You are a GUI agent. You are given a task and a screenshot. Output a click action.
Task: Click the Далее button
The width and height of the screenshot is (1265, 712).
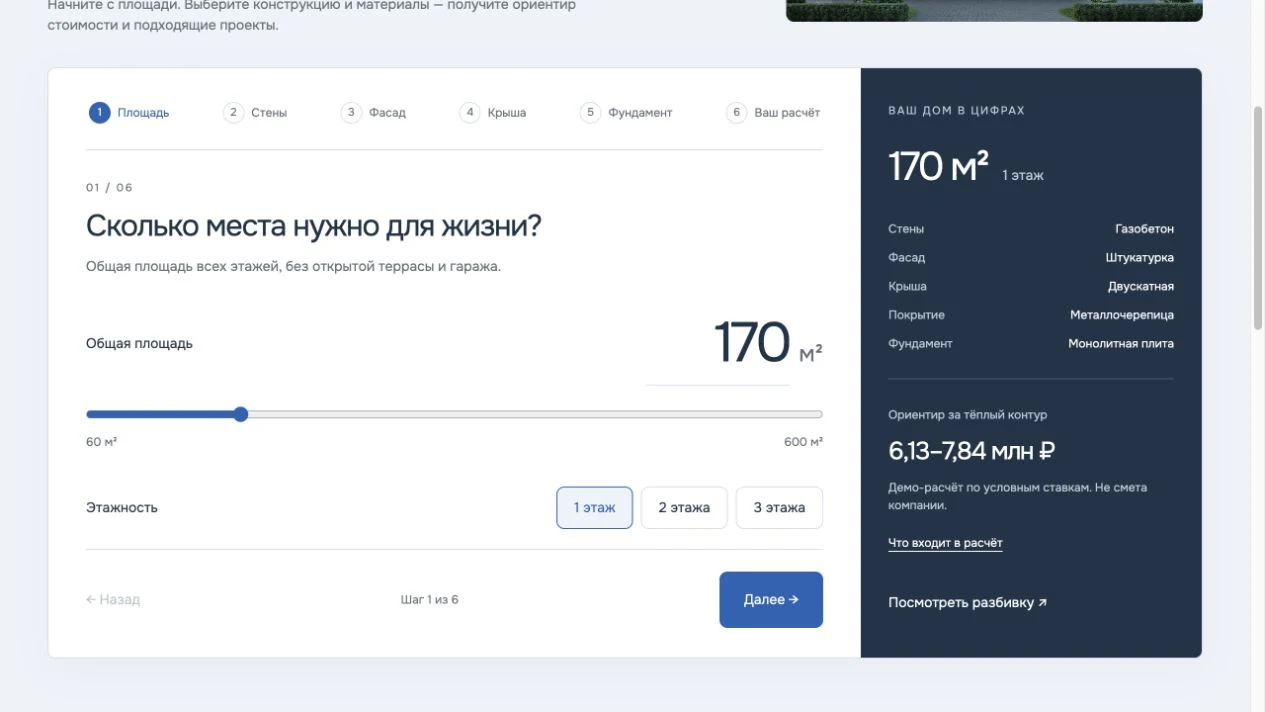771,600
